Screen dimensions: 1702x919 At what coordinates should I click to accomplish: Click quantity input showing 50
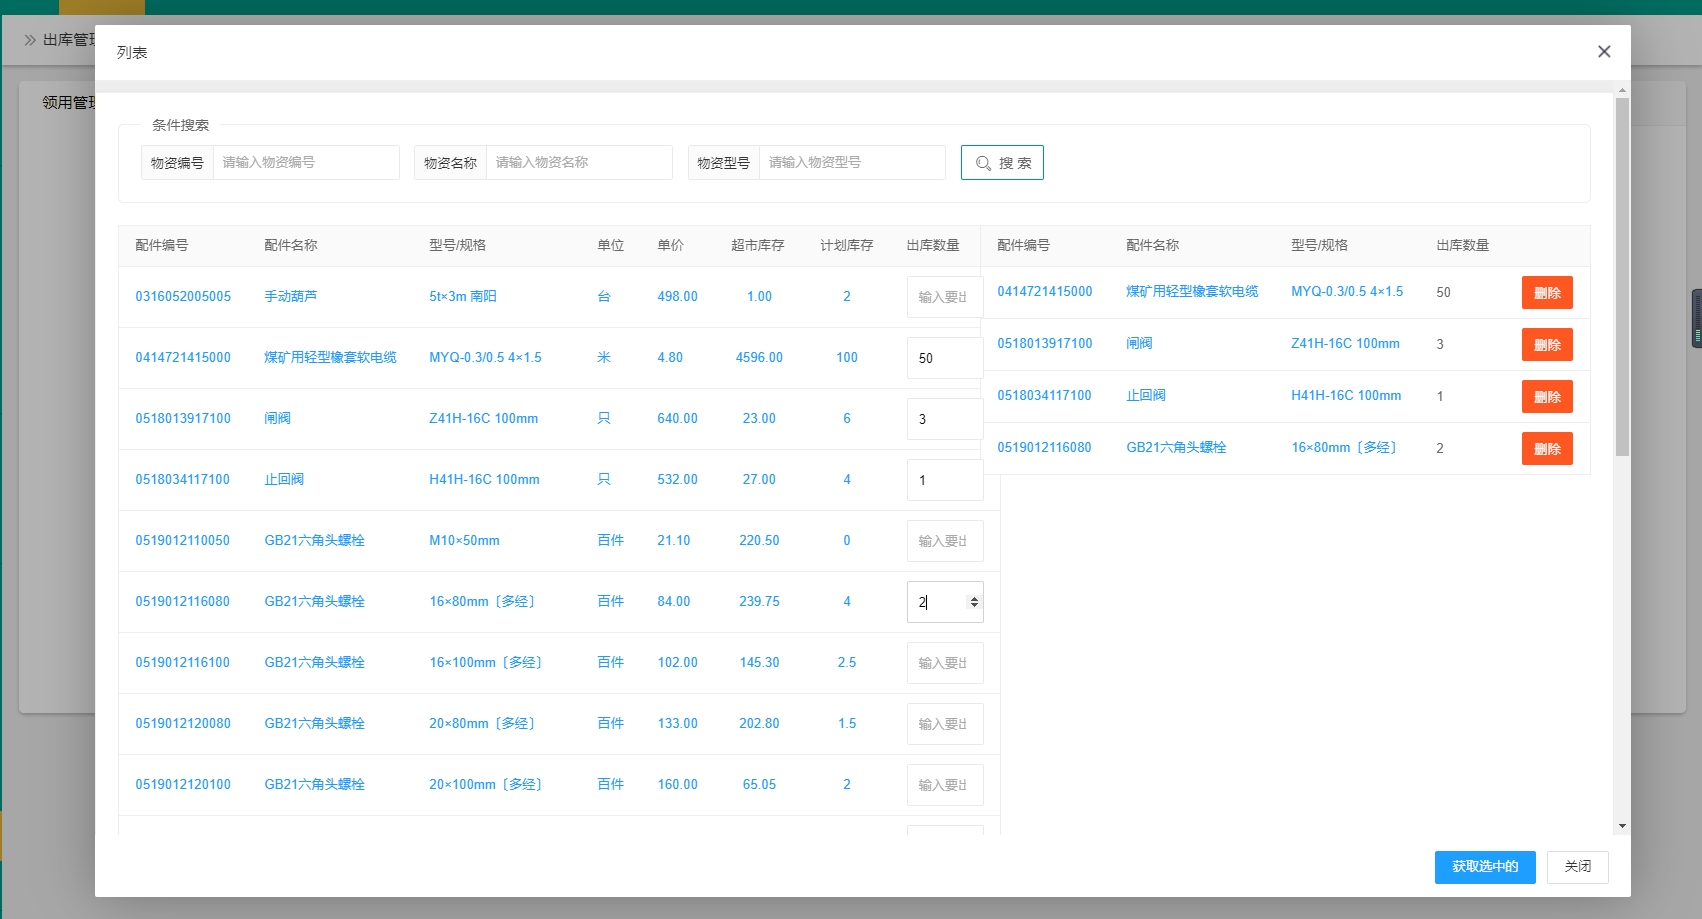(x=945, y=358)
